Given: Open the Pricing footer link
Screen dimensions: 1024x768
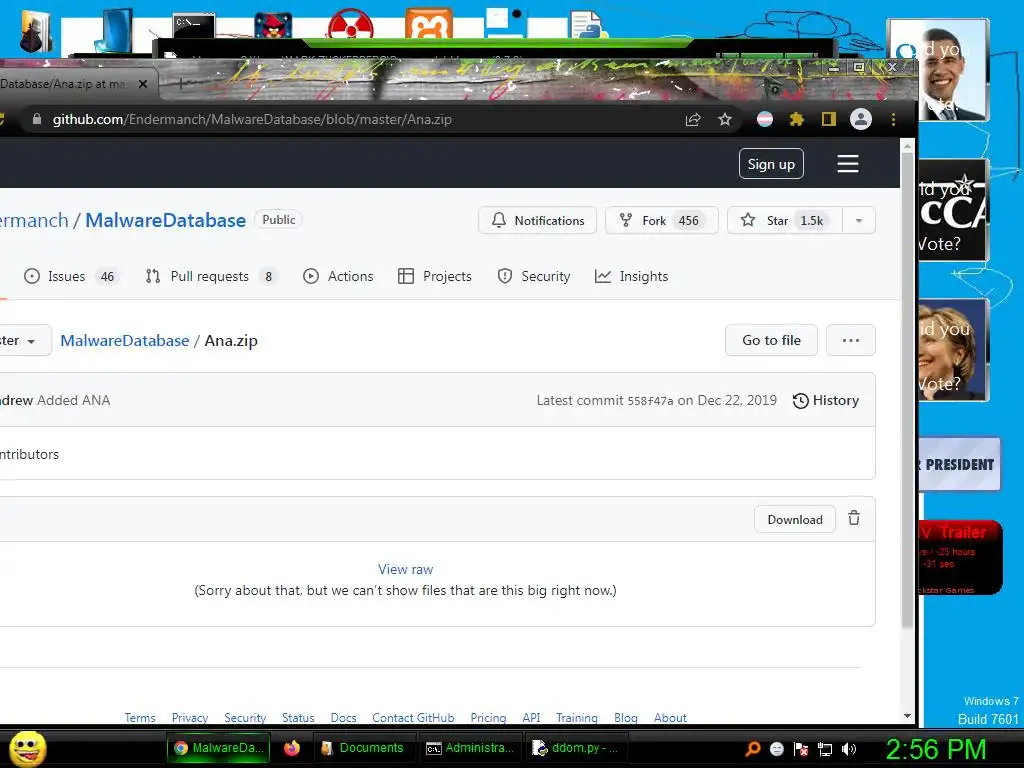Looking at the screenshot, I should tap(488, 718).
